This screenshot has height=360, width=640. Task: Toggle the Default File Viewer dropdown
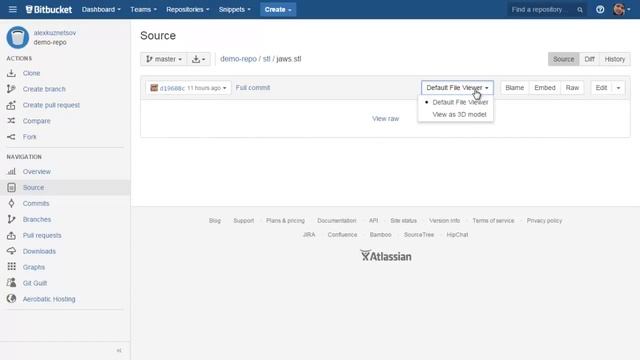pyautogui.click(x=457, y=88)
